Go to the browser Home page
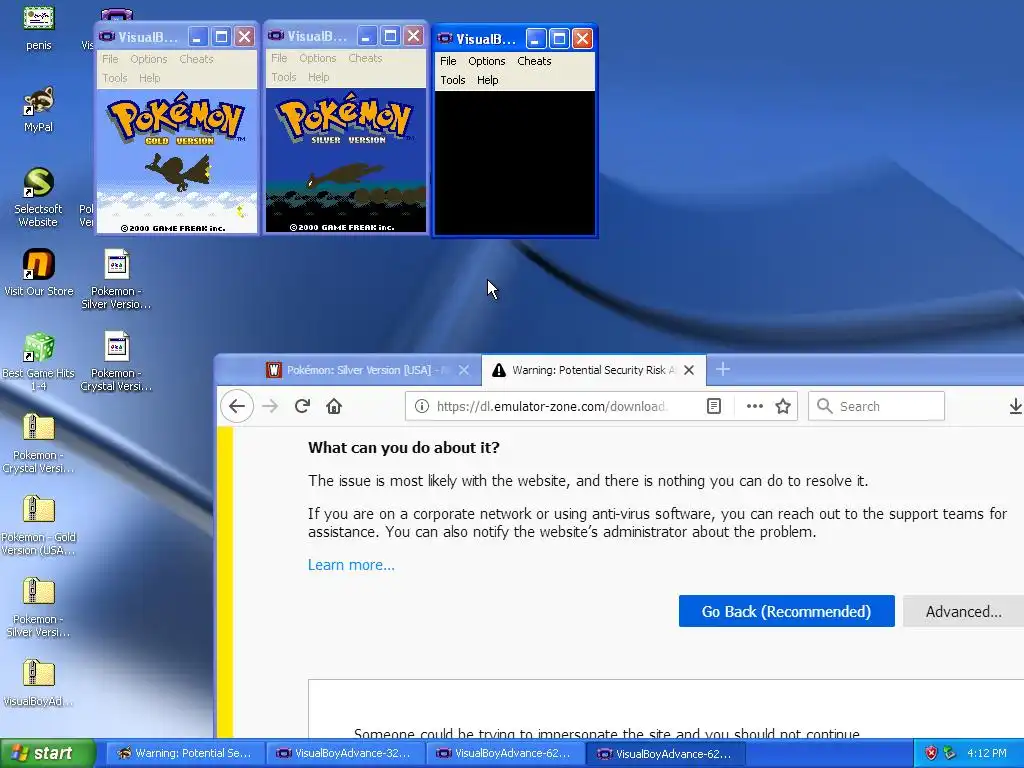Image resolution: width=1024 pixels, height=768 pixels. tap(334, 406)
